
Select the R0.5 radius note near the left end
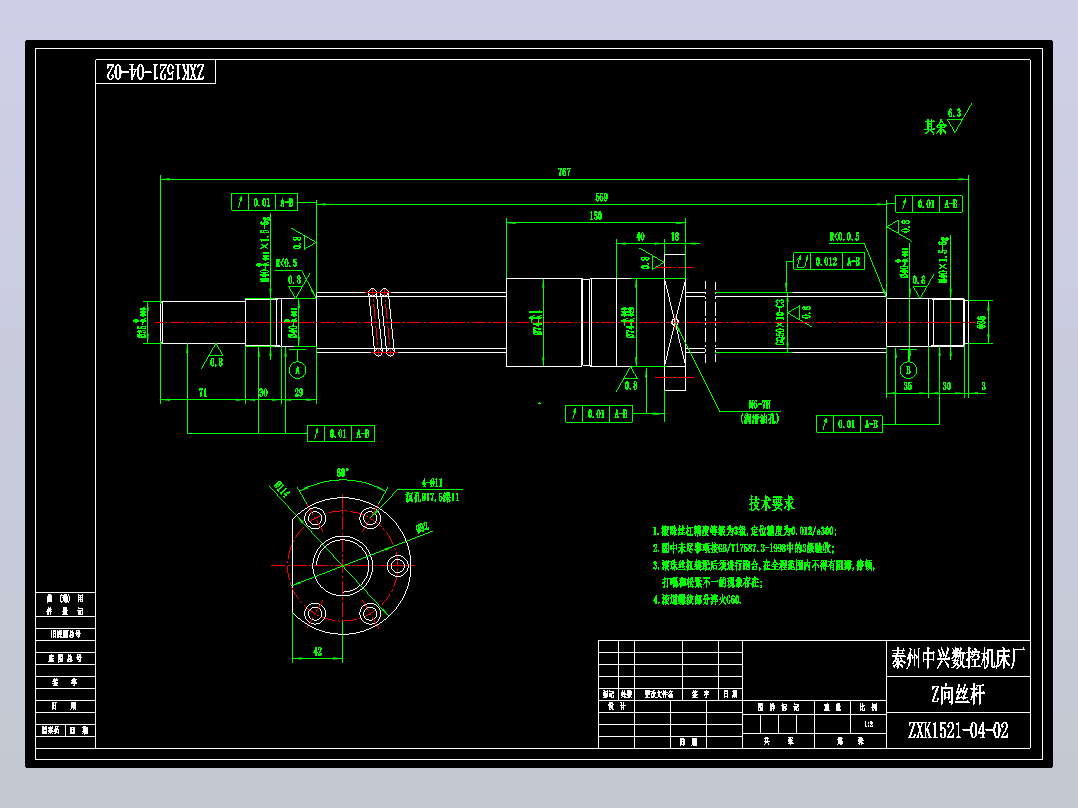click(x=287, y=263)
